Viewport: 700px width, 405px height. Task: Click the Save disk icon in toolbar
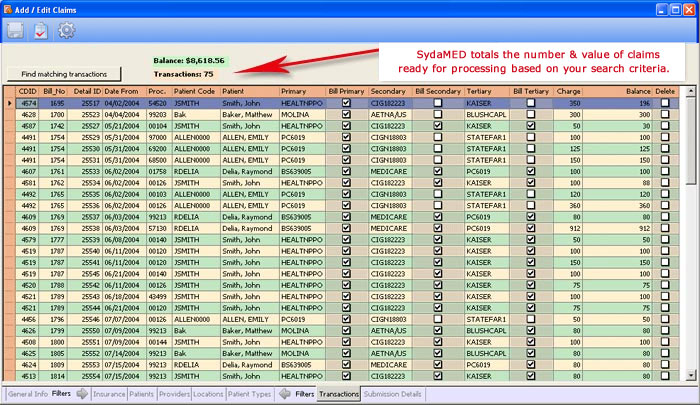pyautogui.click(x=17, y=30)
